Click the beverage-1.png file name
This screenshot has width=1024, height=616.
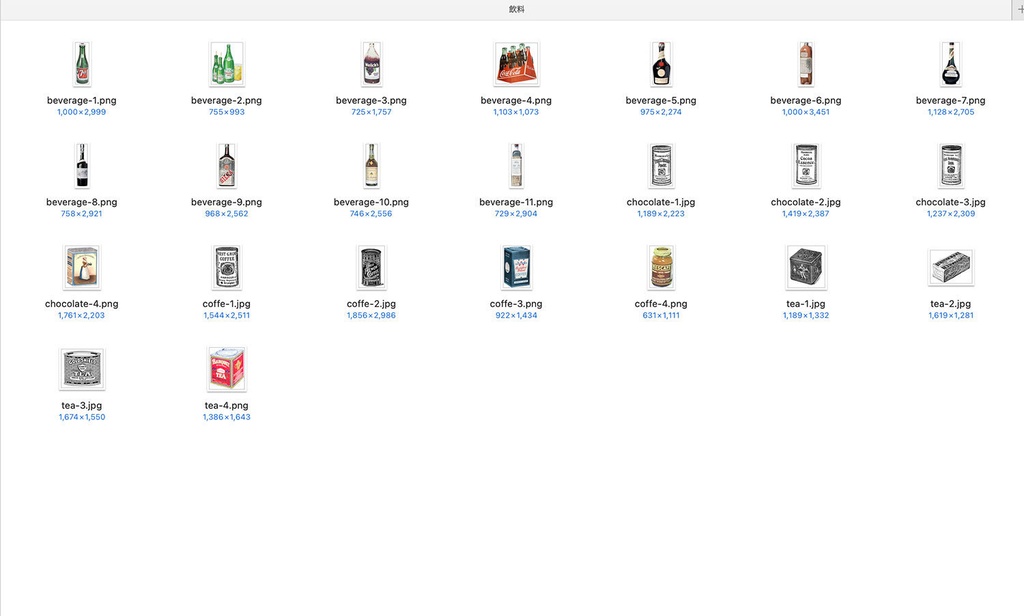82,101
